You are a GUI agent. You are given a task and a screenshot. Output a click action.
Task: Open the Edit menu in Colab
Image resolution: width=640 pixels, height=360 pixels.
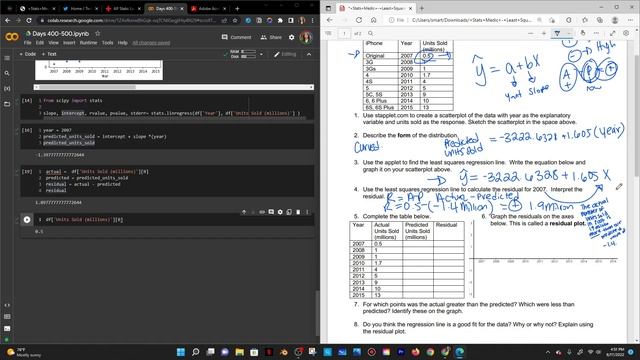click(40, 42)
